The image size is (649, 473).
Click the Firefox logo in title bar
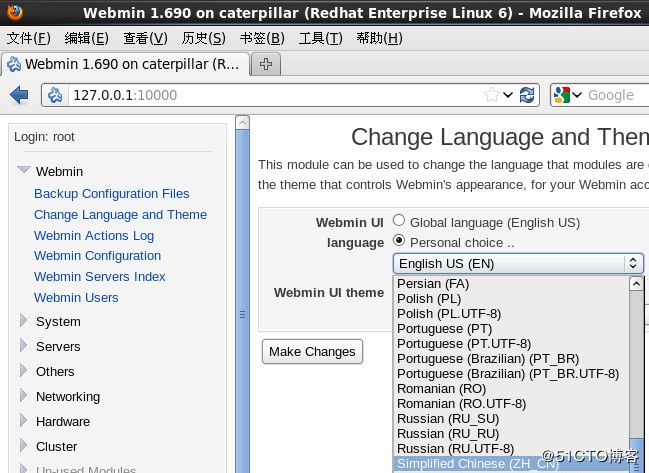14,12
